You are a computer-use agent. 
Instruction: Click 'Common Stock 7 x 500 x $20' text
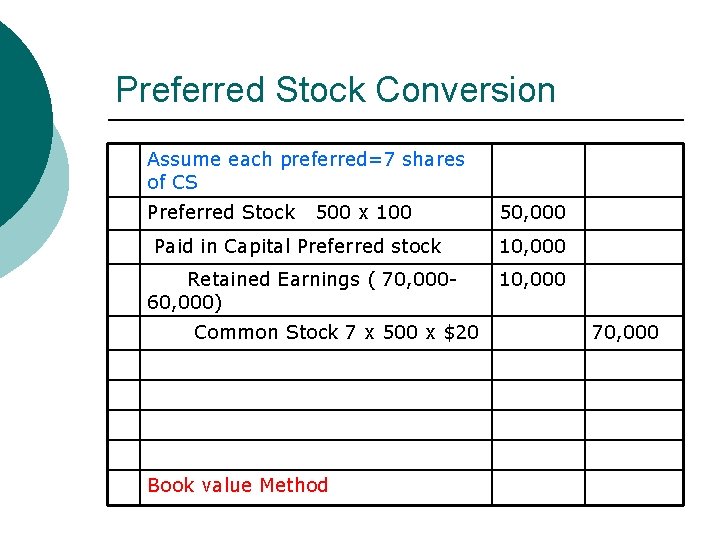[336, 332]
